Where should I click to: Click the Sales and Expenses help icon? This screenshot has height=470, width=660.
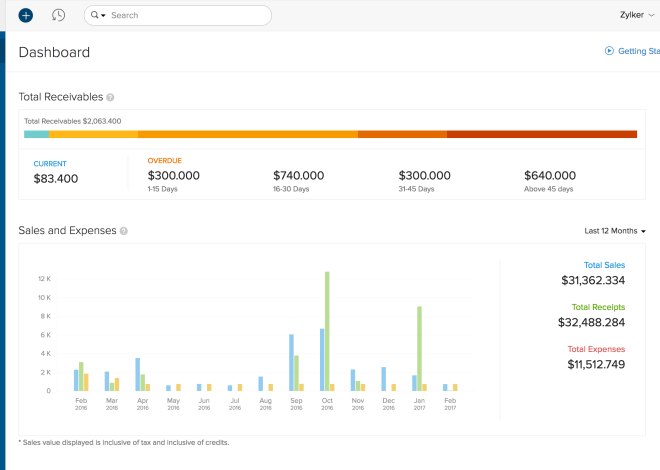tap(124, 231)
